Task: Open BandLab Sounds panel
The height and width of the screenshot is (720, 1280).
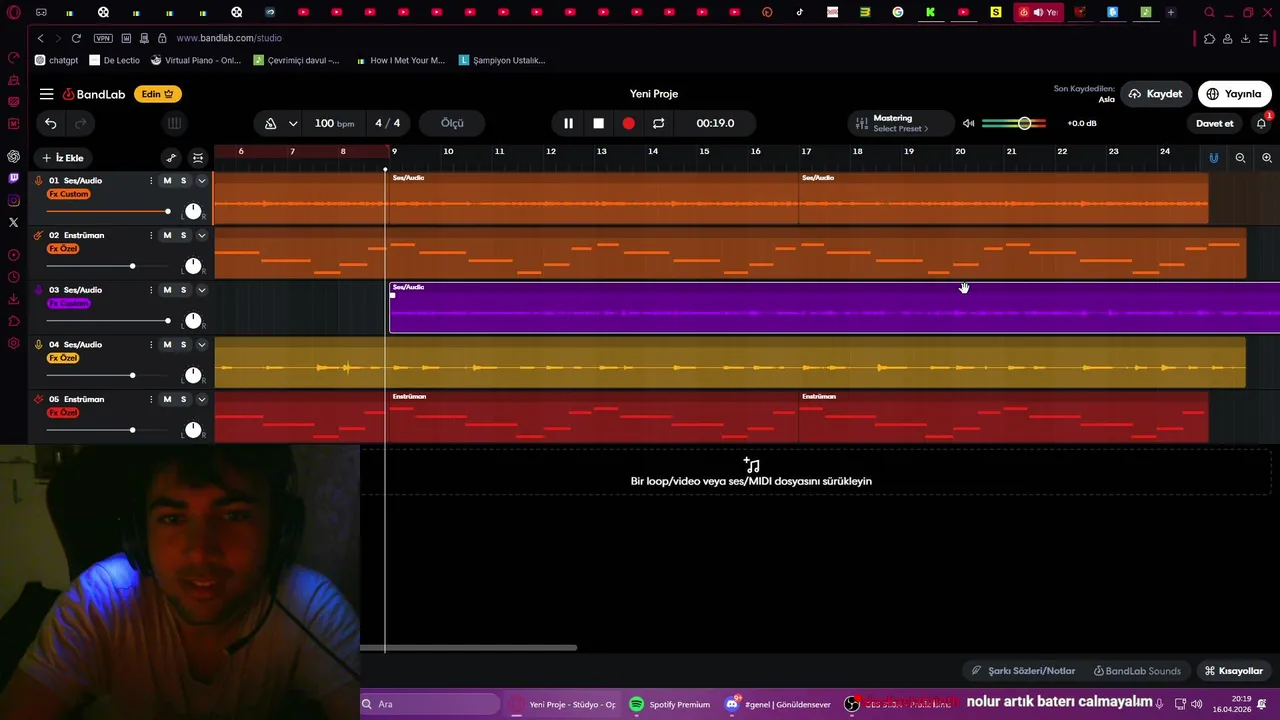Action: click(1137, 671)
